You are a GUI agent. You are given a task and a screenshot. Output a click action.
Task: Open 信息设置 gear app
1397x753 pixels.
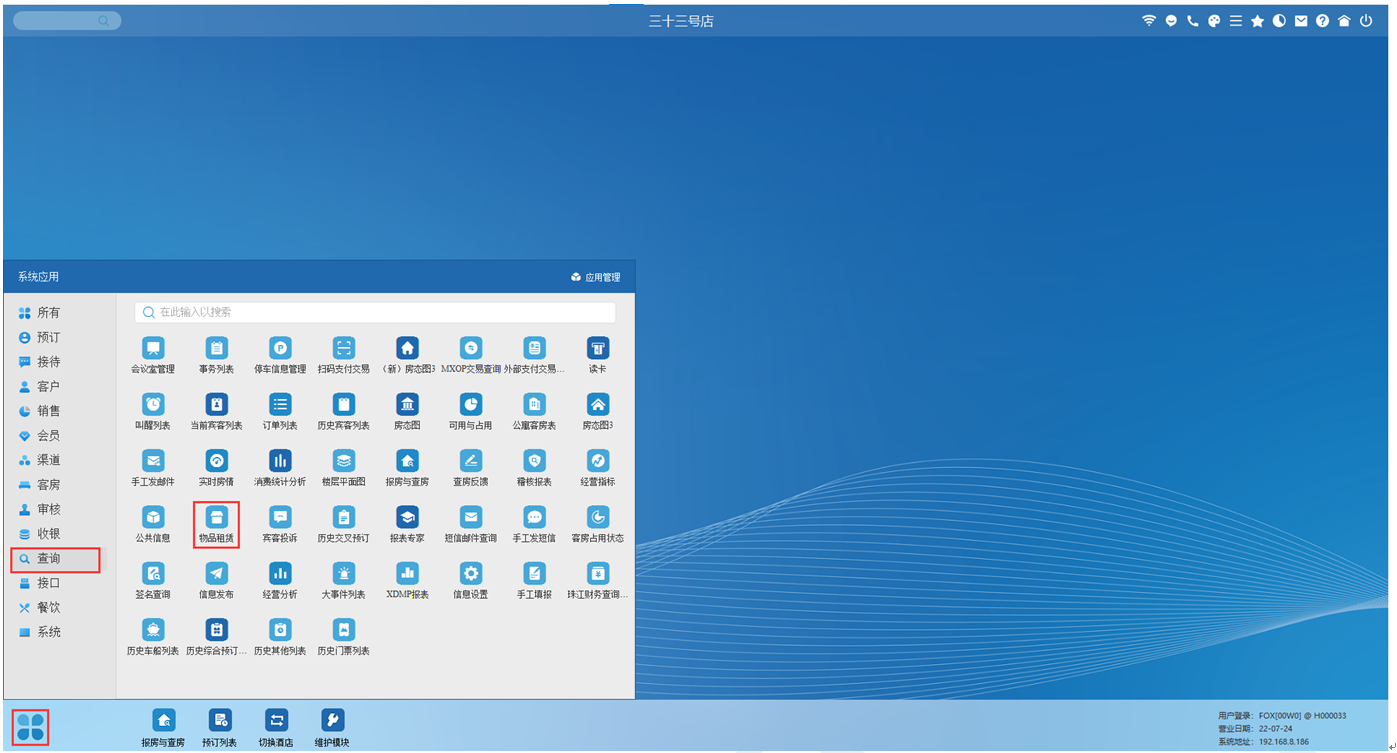471,573
